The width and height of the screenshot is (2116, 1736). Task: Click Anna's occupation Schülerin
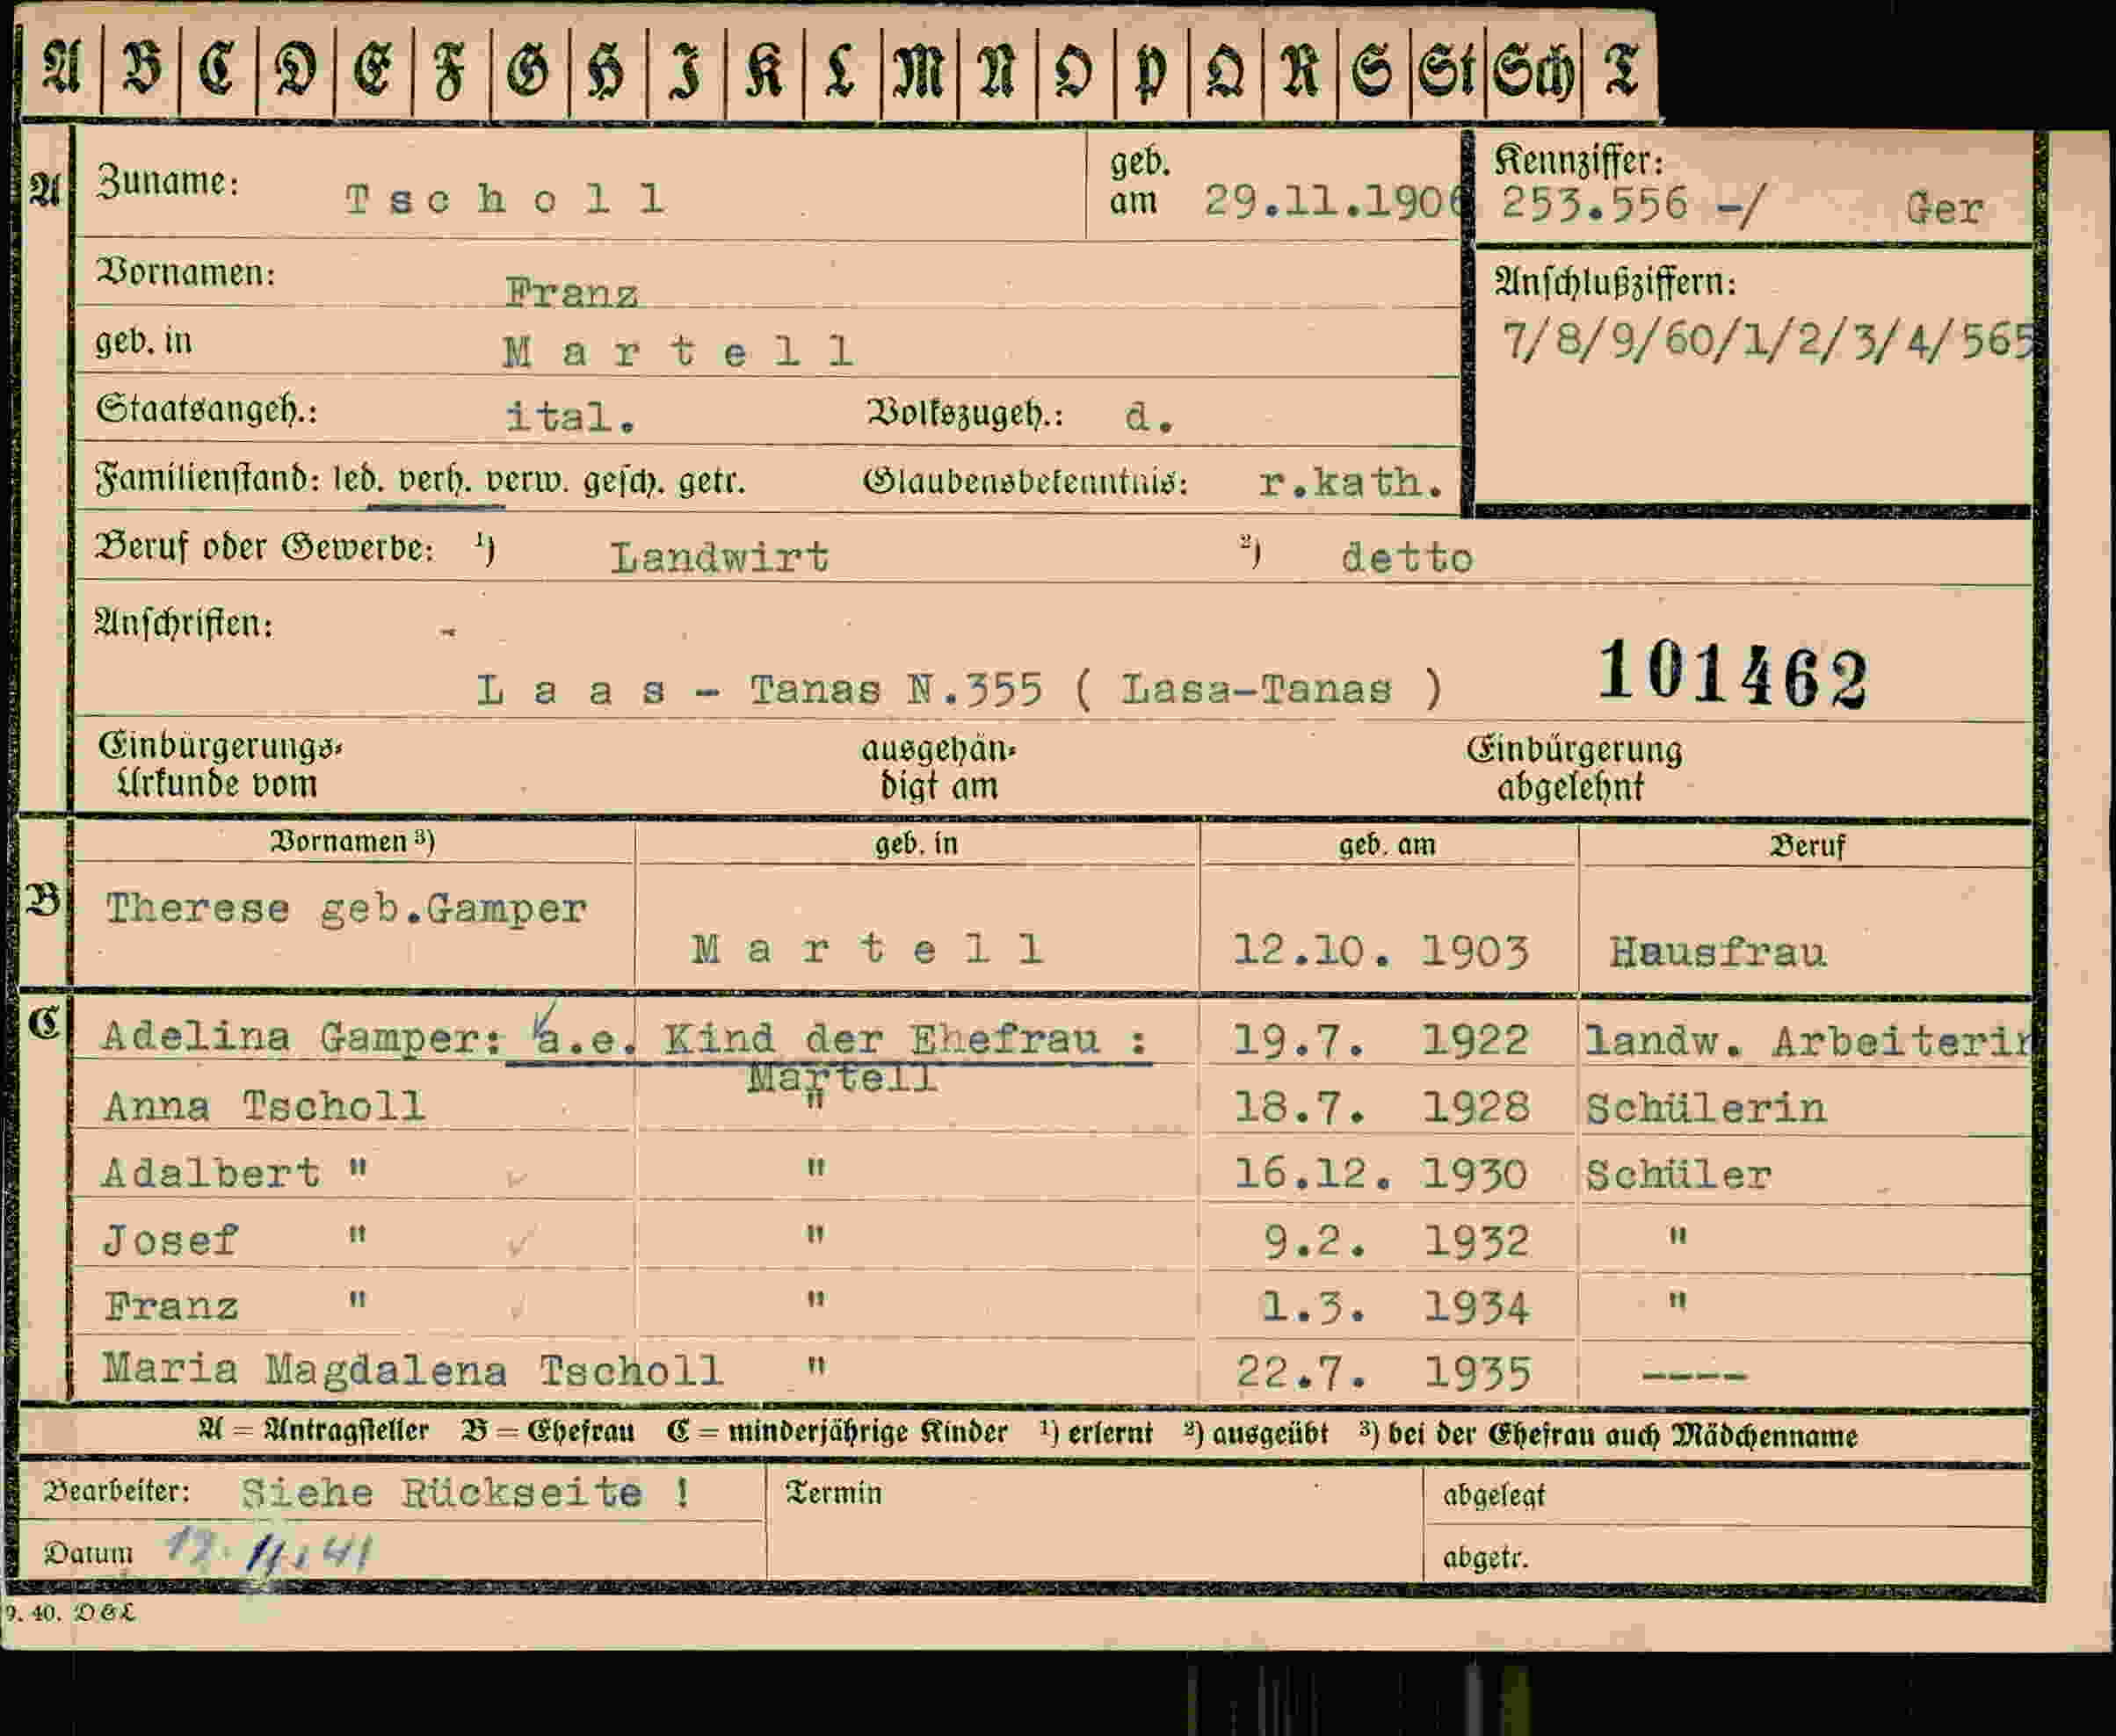point(1706,1109)
